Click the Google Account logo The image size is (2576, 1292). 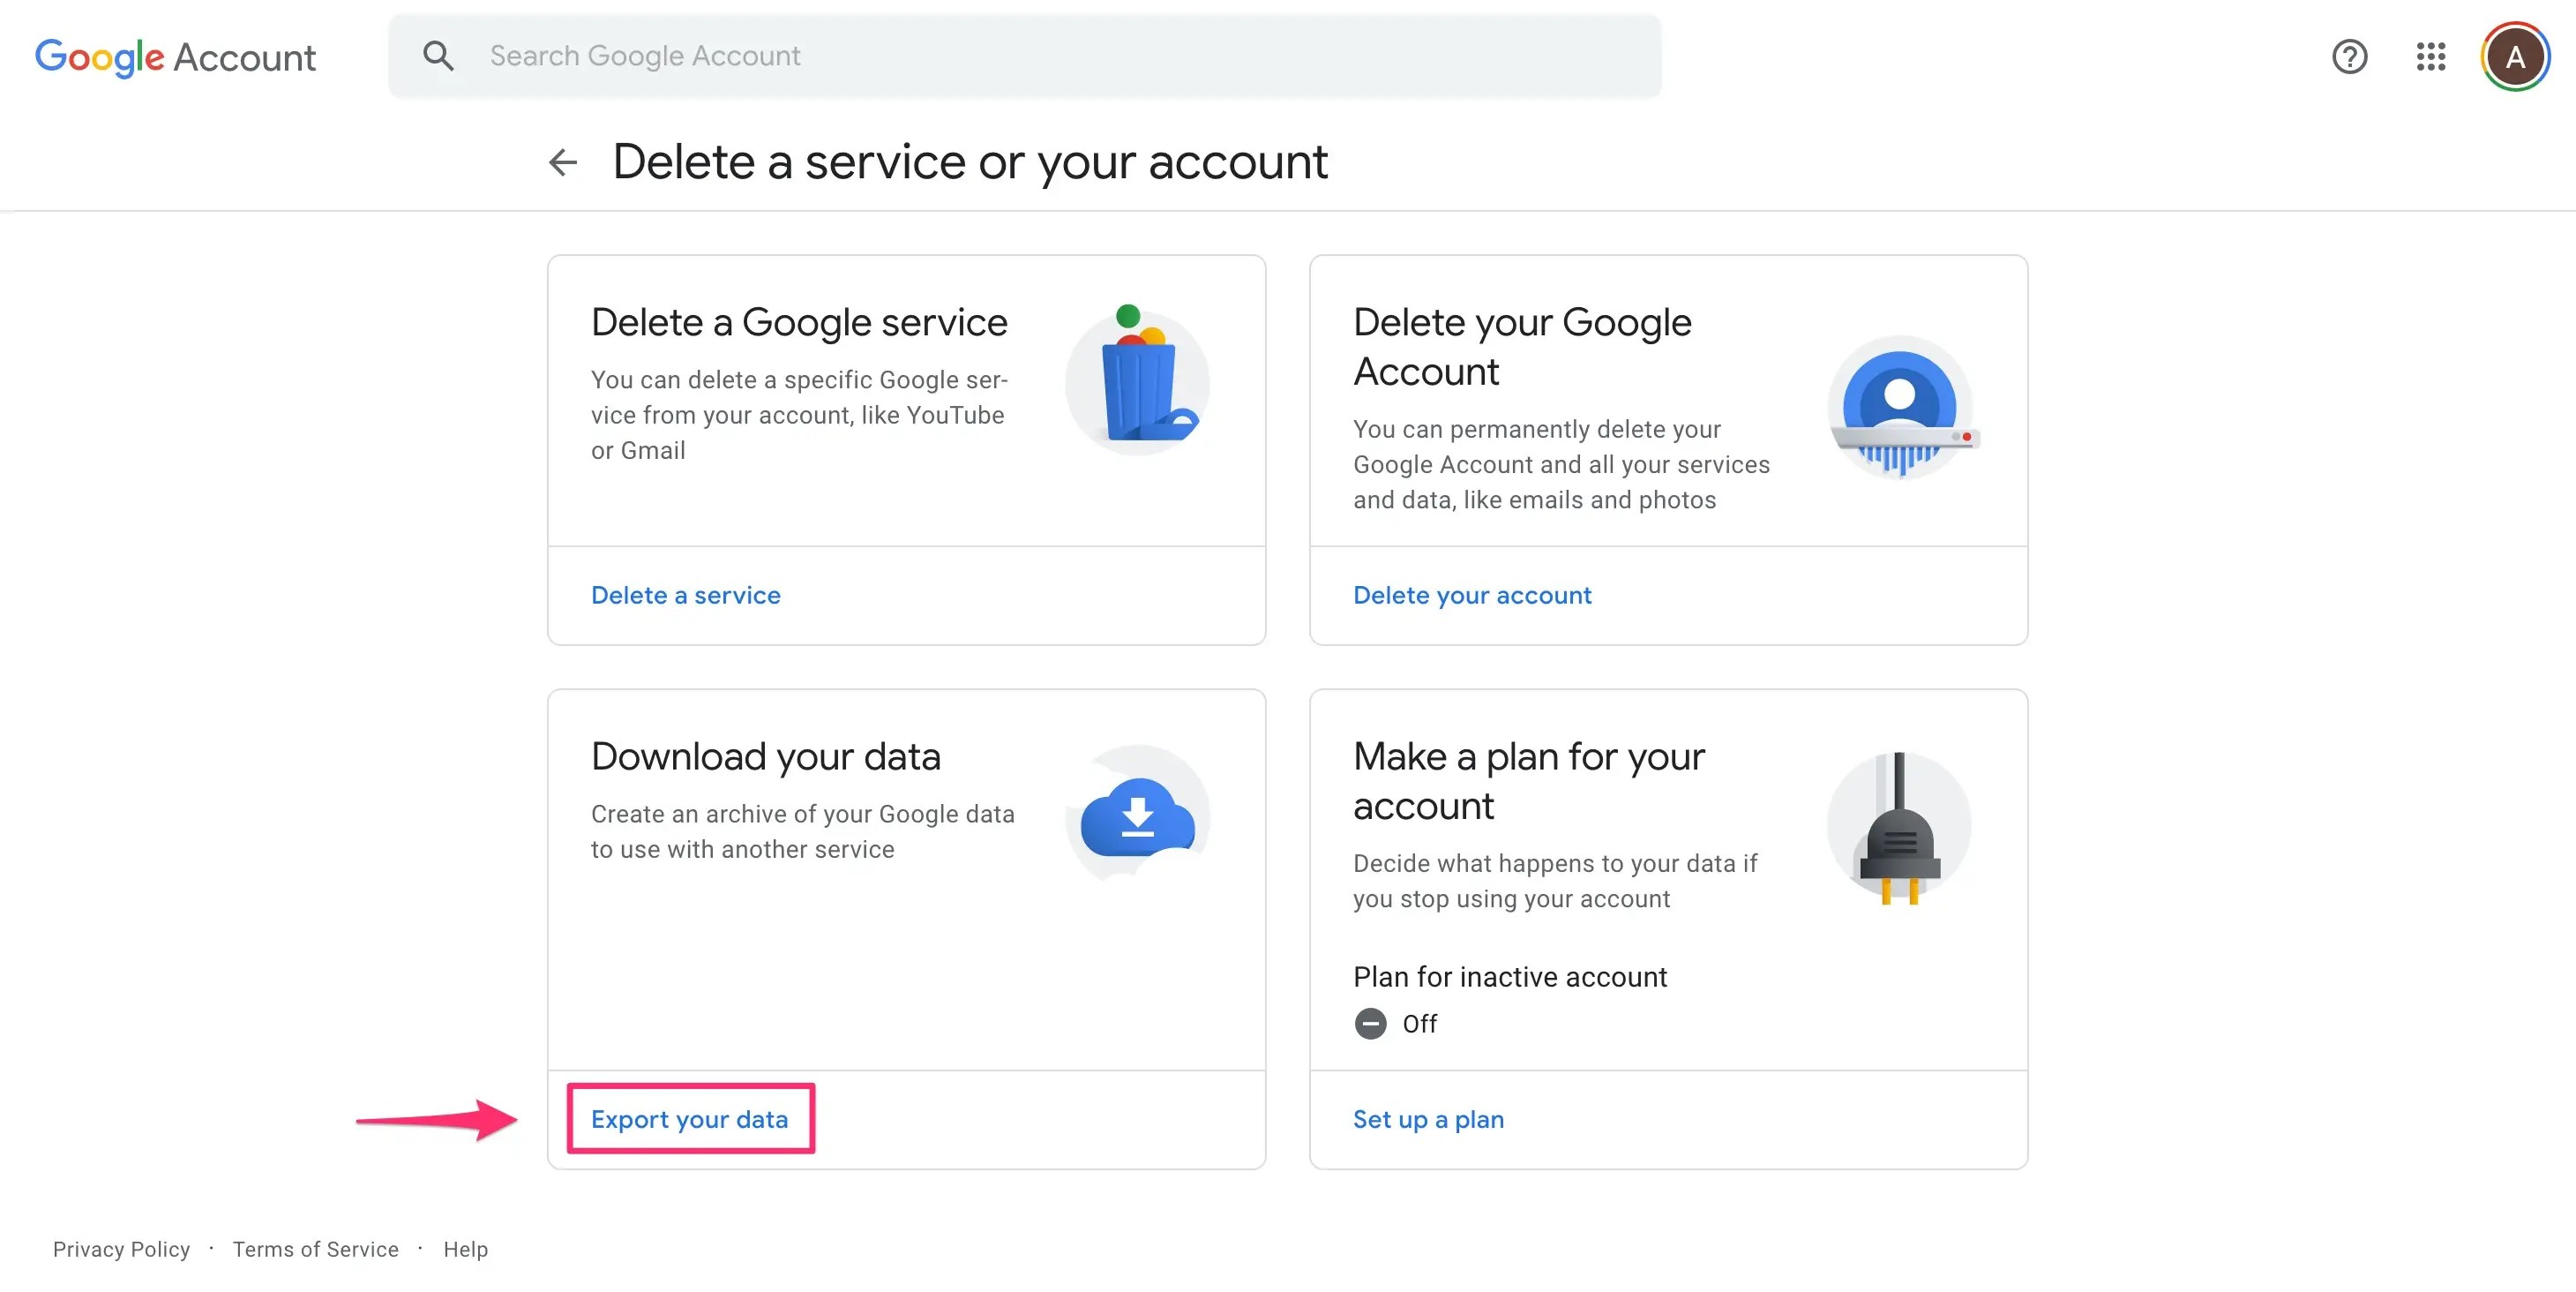(175, 57)
